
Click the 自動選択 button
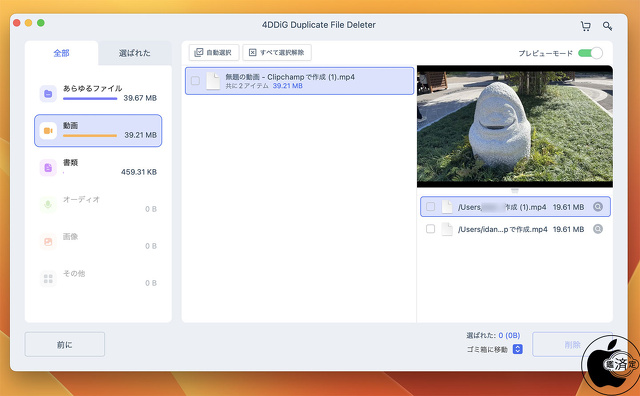pos(214,52)
